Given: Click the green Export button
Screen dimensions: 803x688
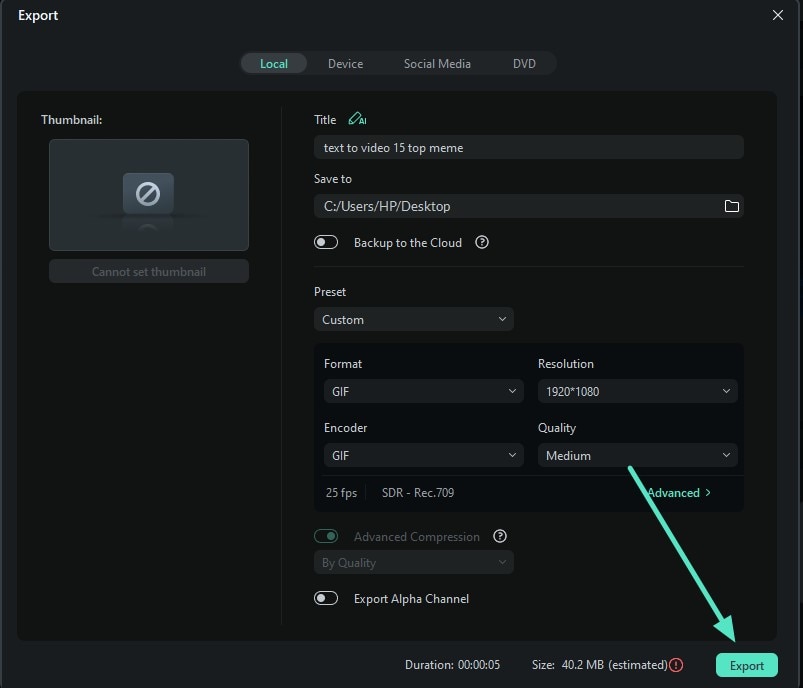Looking at the screenshot, I should click(x=746, y=665).
